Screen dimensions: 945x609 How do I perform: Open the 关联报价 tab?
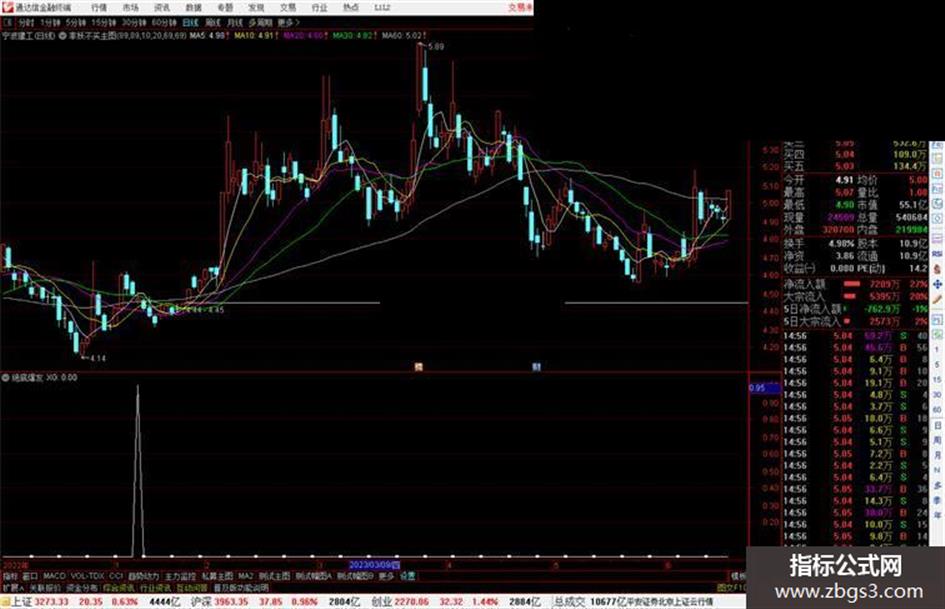(45, 587)
